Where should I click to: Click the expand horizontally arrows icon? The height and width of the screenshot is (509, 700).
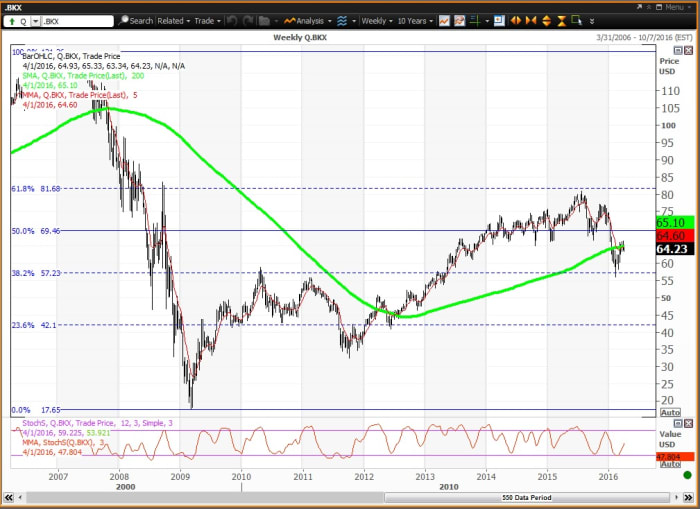[x=516, y=21]
